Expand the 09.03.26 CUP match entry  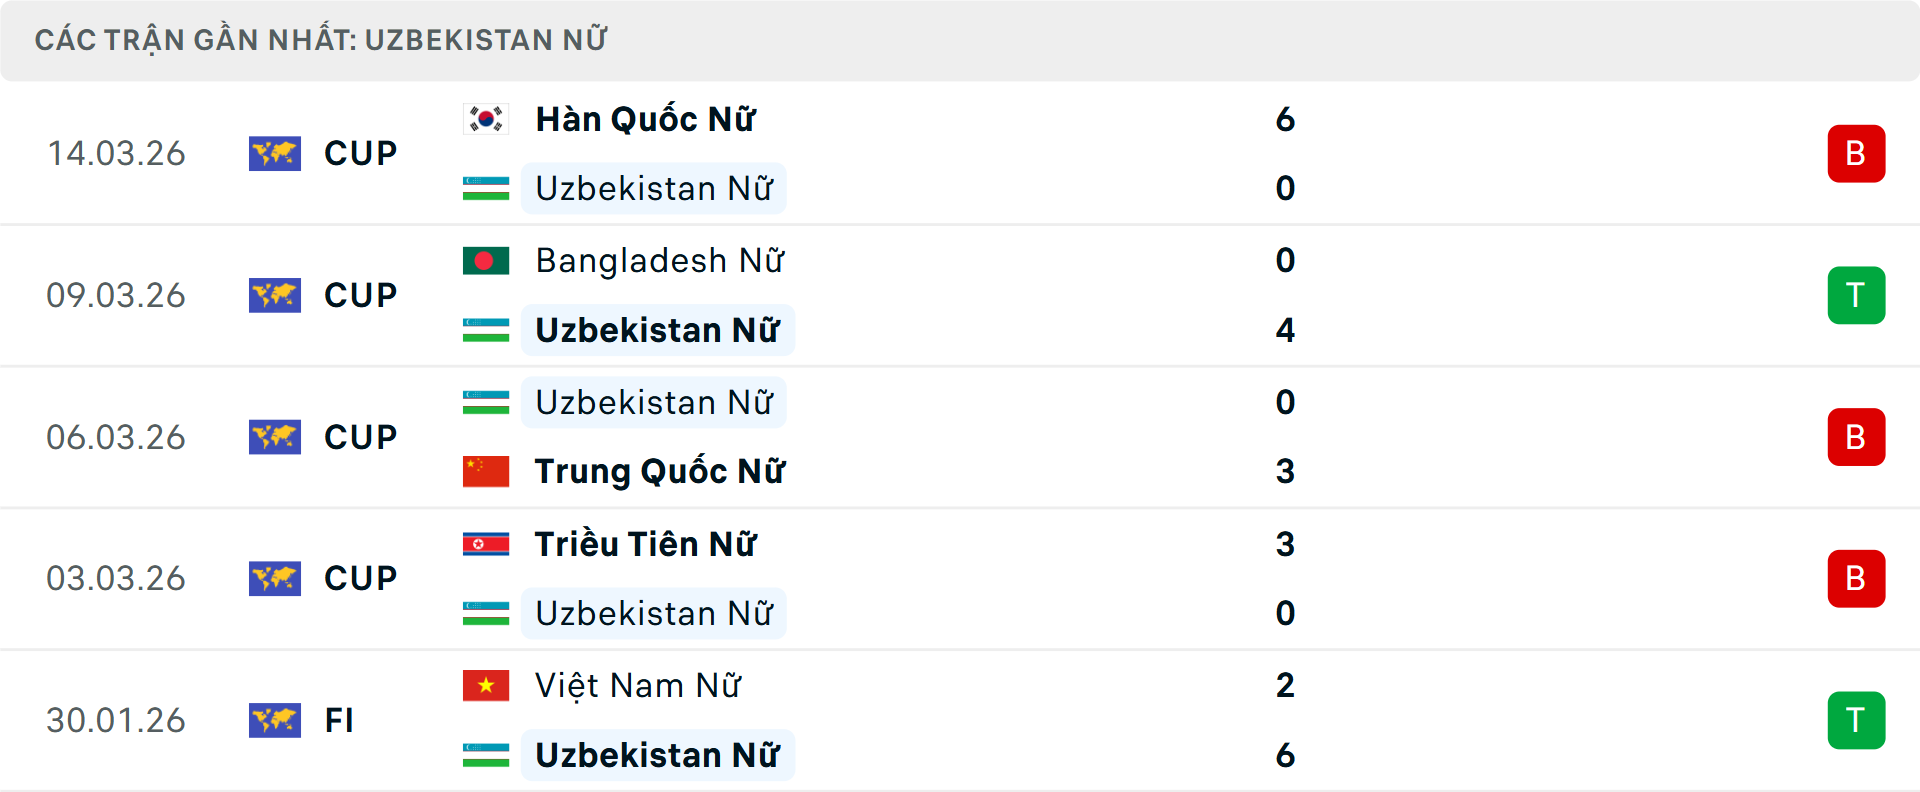point(960,295)
